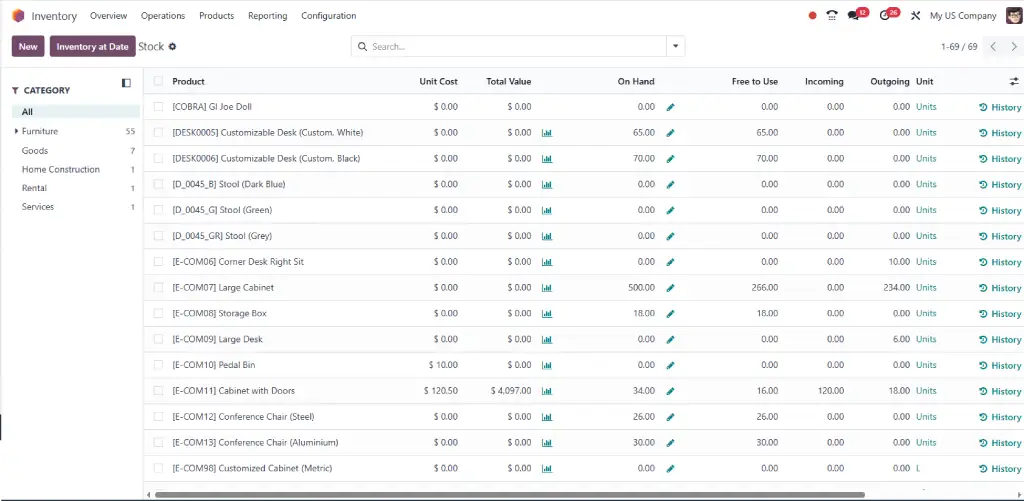This screenshot has width=1024, height=501.
Task: Click the Inventory at Date button
Action: [x=92, y=47]
